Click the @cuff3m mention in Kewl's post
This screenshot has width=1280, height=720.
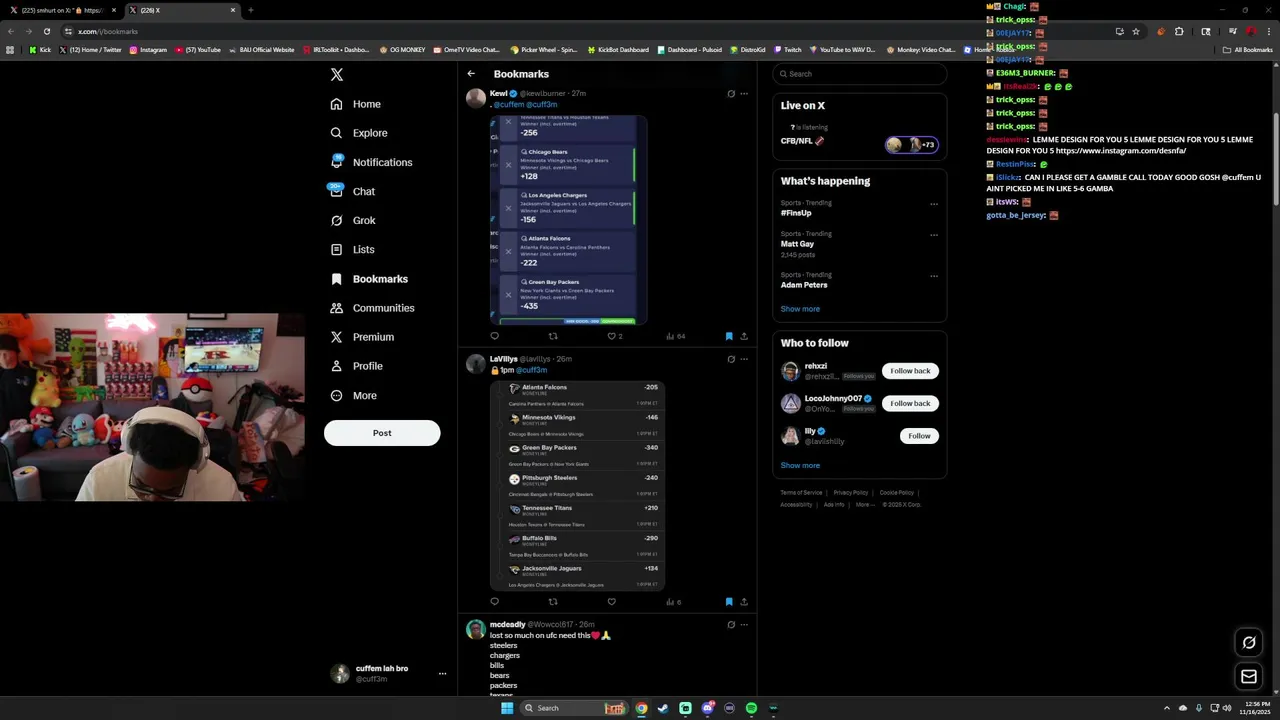[542, 105]
